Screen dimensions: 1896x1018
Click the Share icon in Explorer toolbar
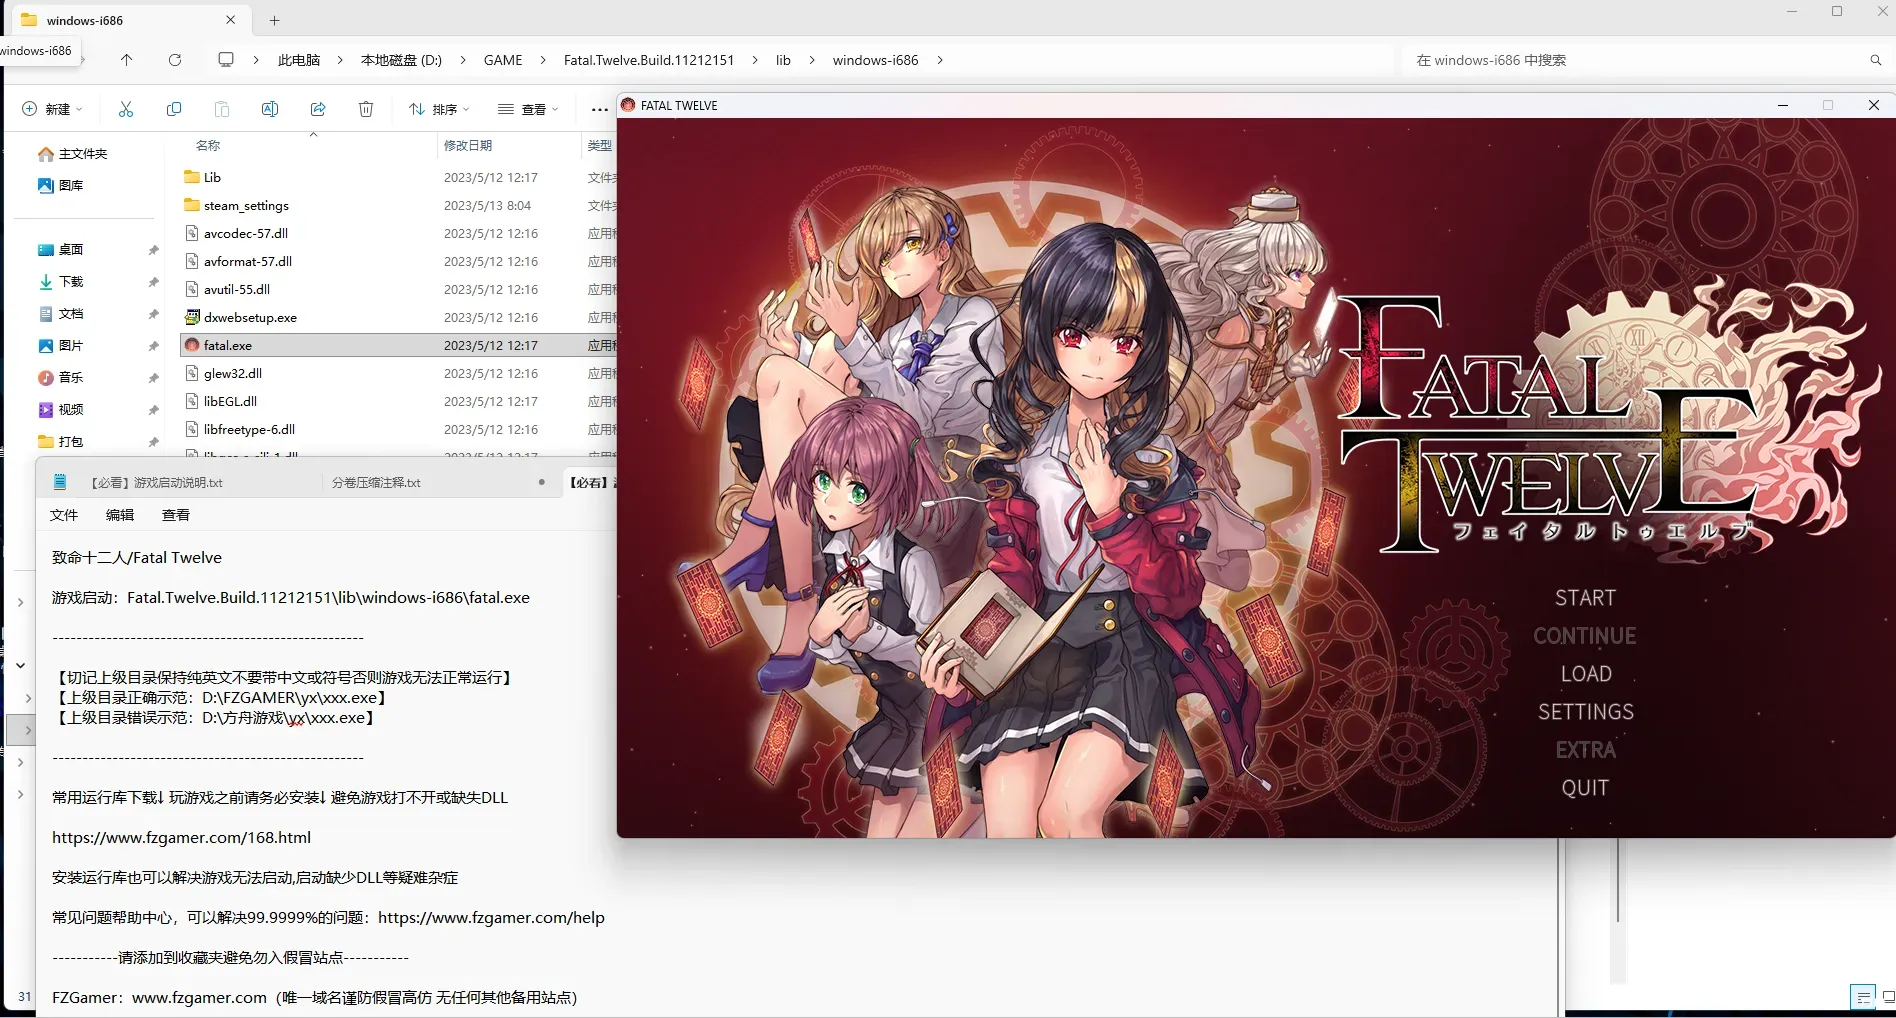[x=318, y=109]
